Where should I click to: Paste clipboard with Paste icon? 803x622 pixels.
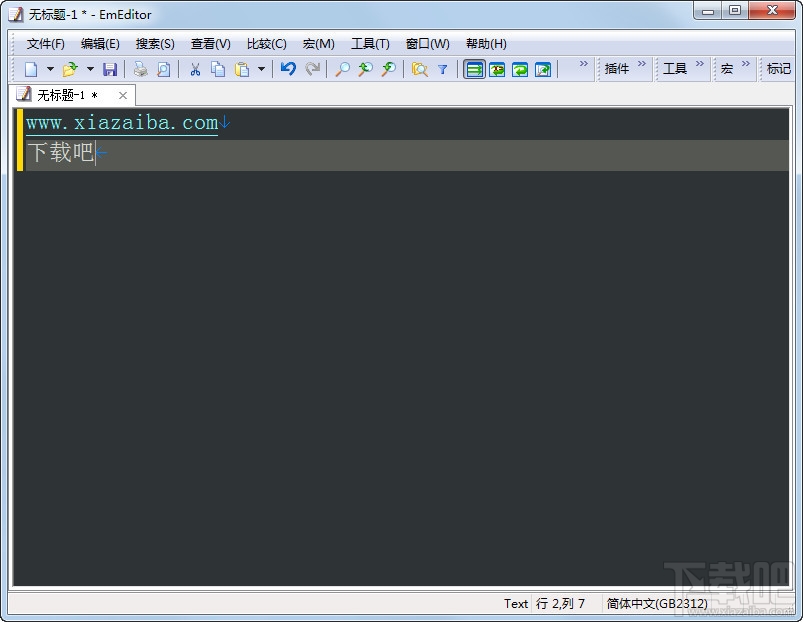point(242,69)
